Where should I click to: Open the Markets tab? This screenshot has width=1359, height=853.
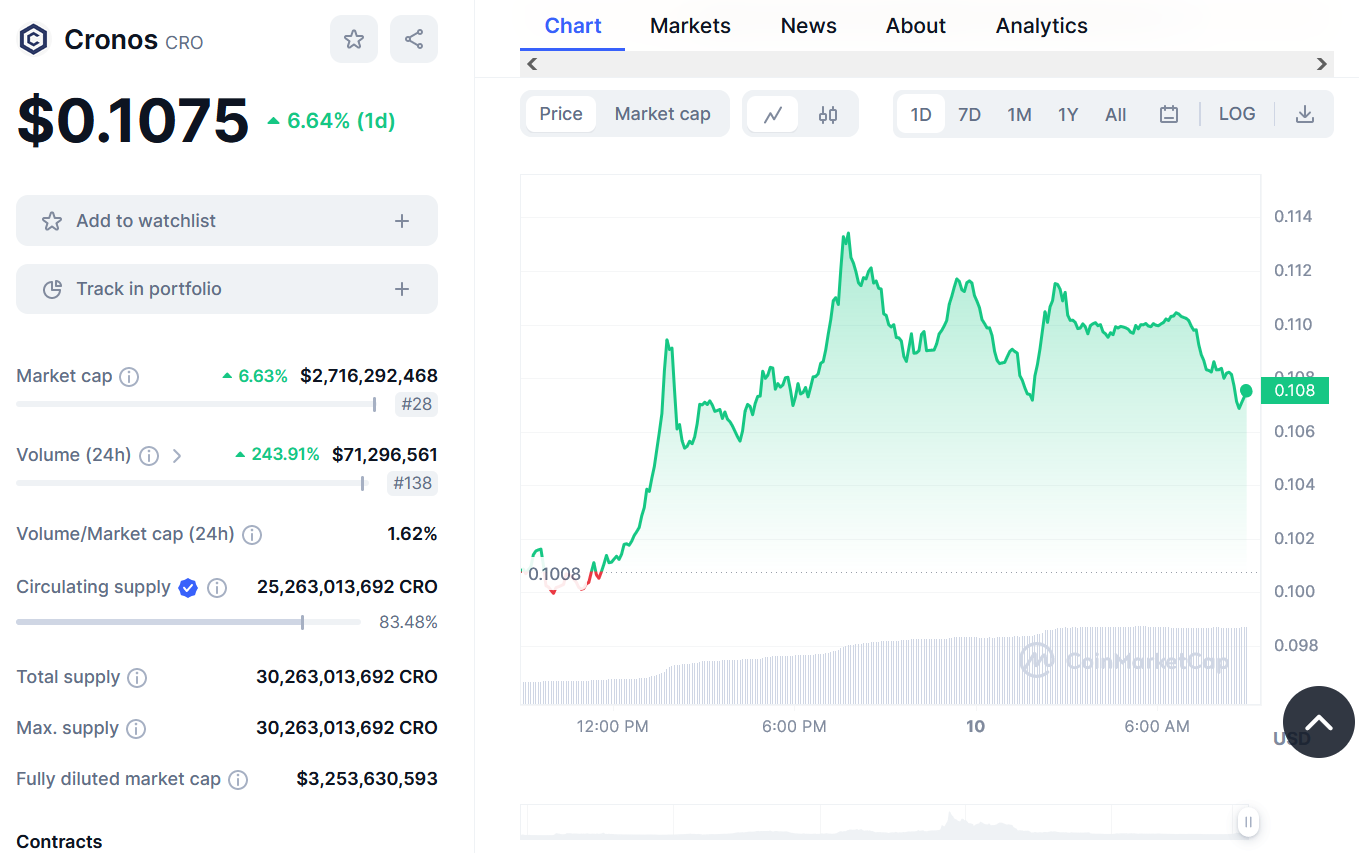tap(690, 26)
